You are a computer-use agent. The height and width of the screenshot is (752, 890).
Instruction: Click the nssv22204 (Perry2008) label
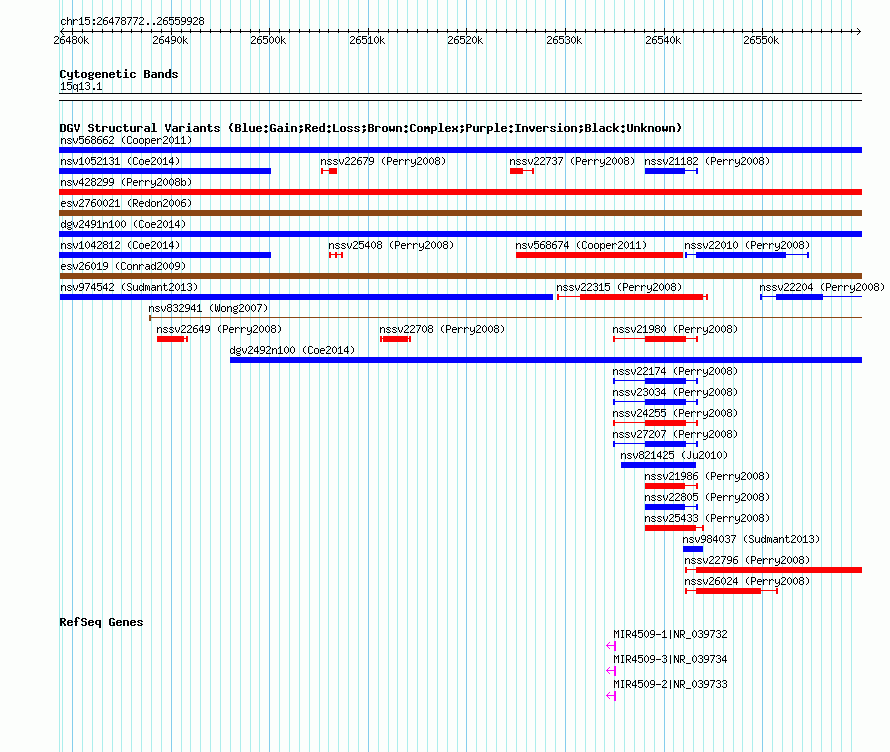pos(822,287)
